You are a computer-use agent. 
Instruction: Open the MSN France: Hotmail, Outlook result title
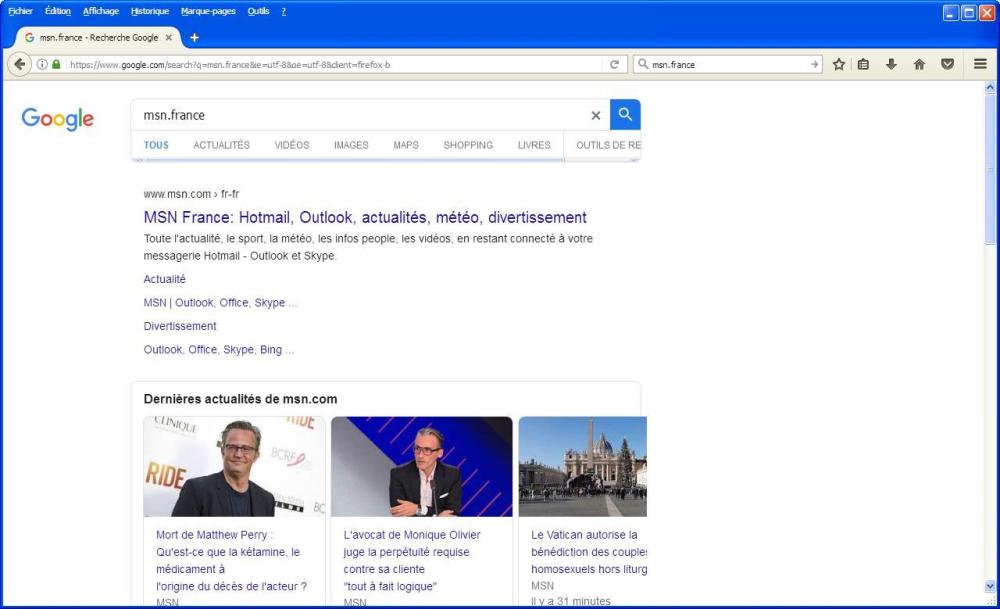pyautogui.click(x=365, y=217)
